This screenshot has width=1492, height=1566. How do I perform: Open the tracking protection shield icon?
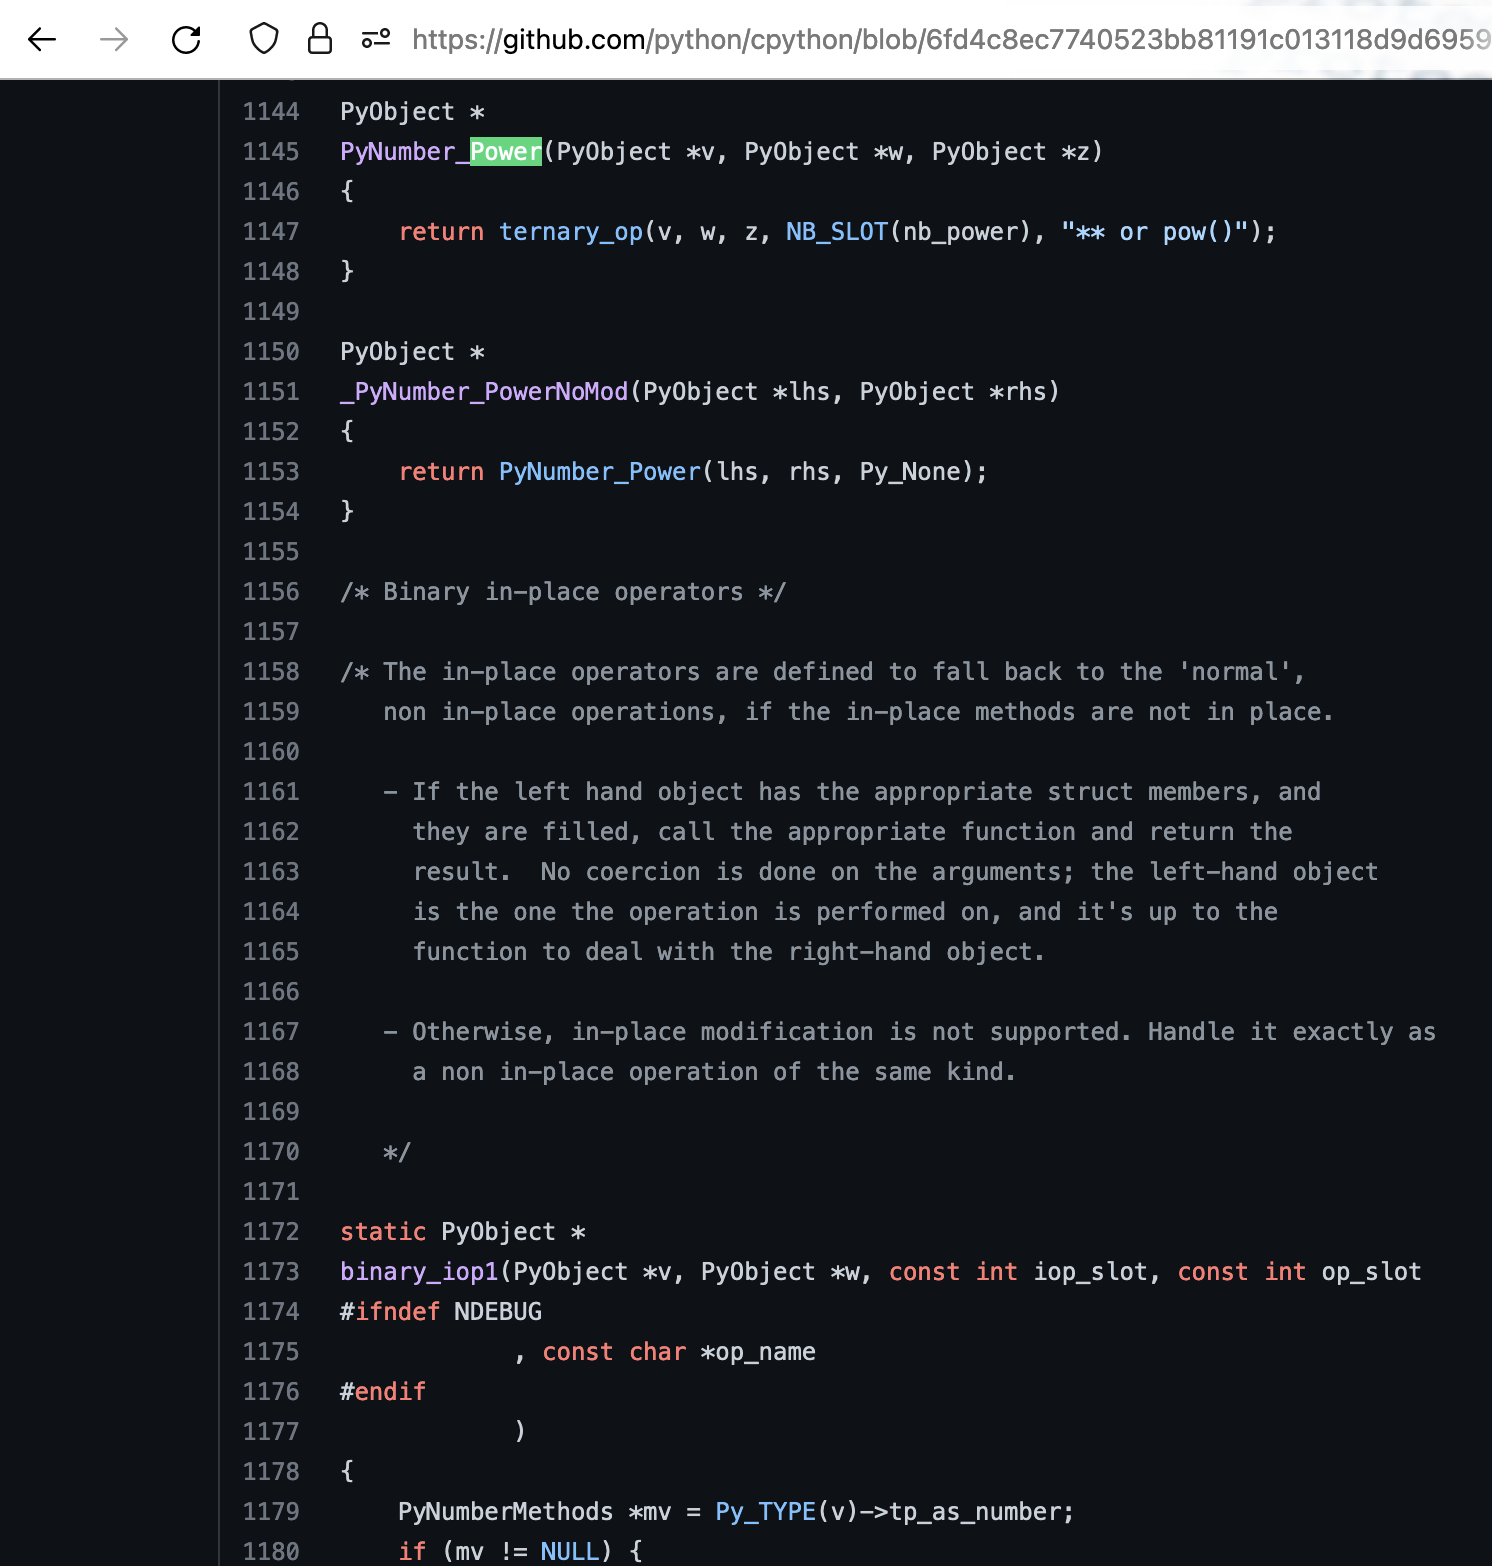point(264,39)
